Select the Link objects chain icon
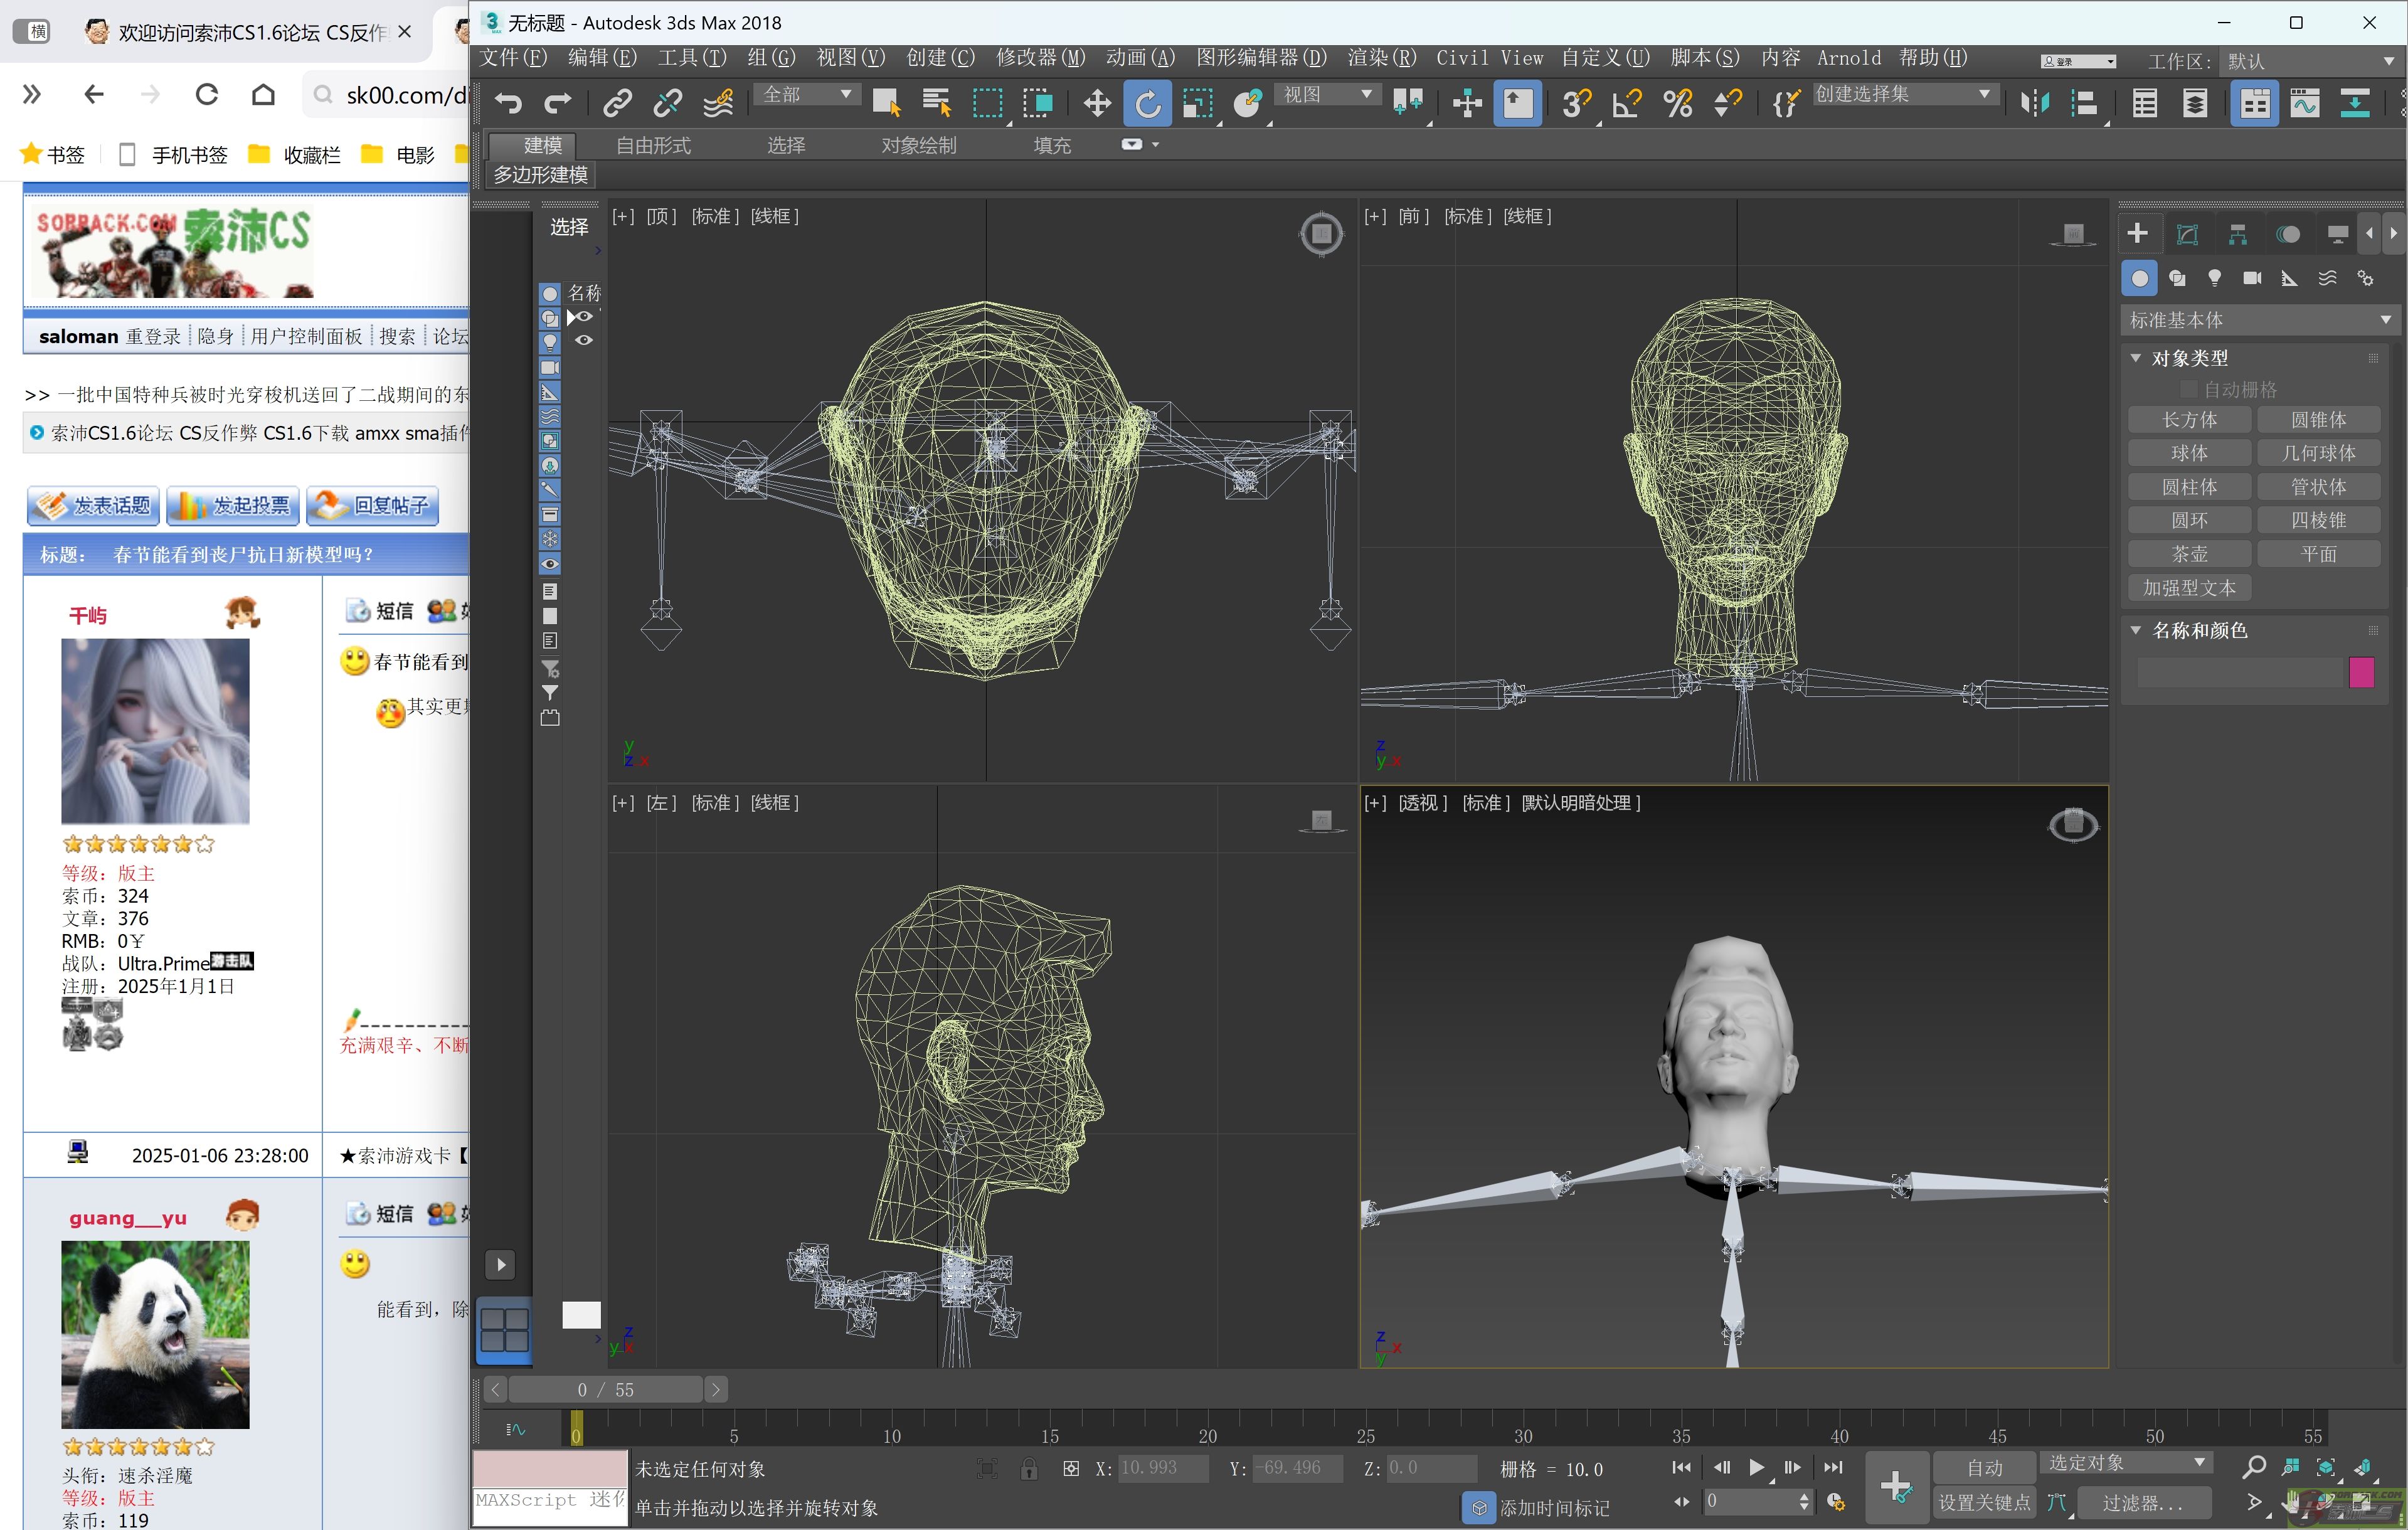Image resolution: width=2408 pixels, height=1530 pixels. (x=617, y=103)
